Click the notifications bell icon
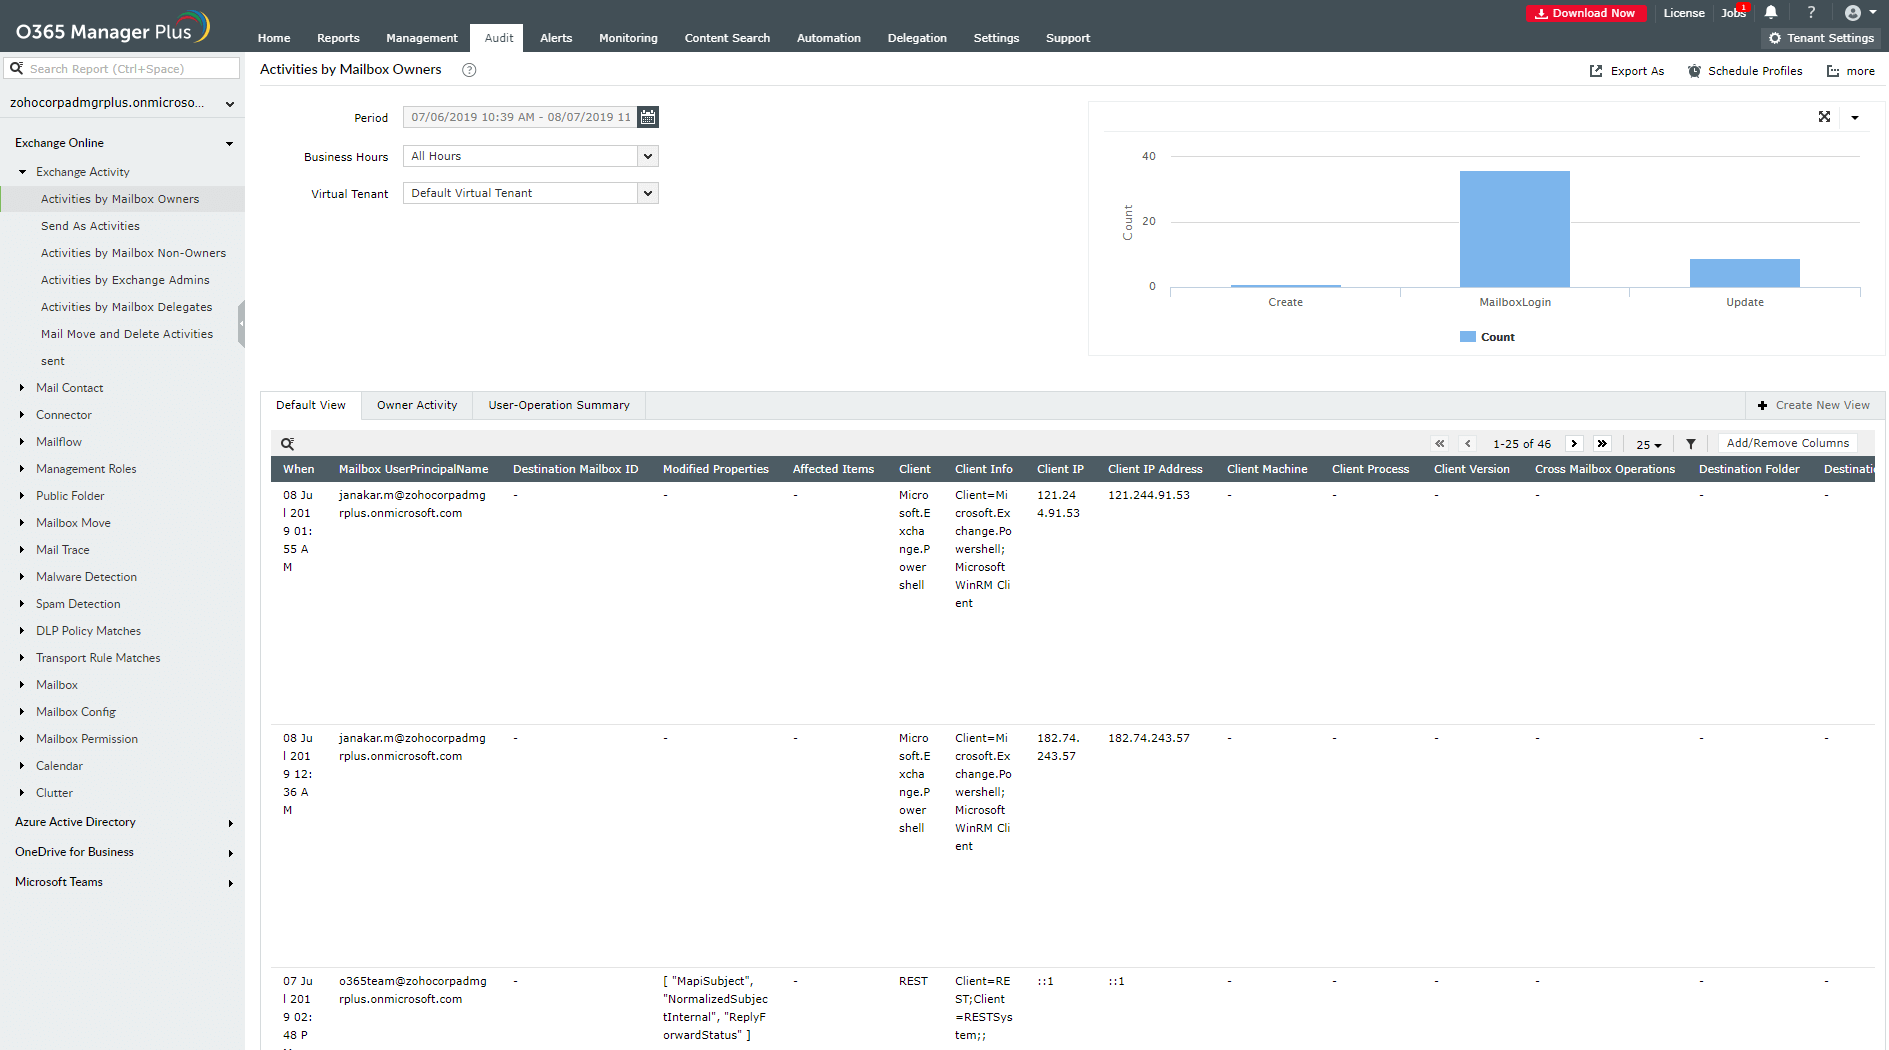The height and width of the screenshot is (1050, 1889). [x=1771, y=13]
